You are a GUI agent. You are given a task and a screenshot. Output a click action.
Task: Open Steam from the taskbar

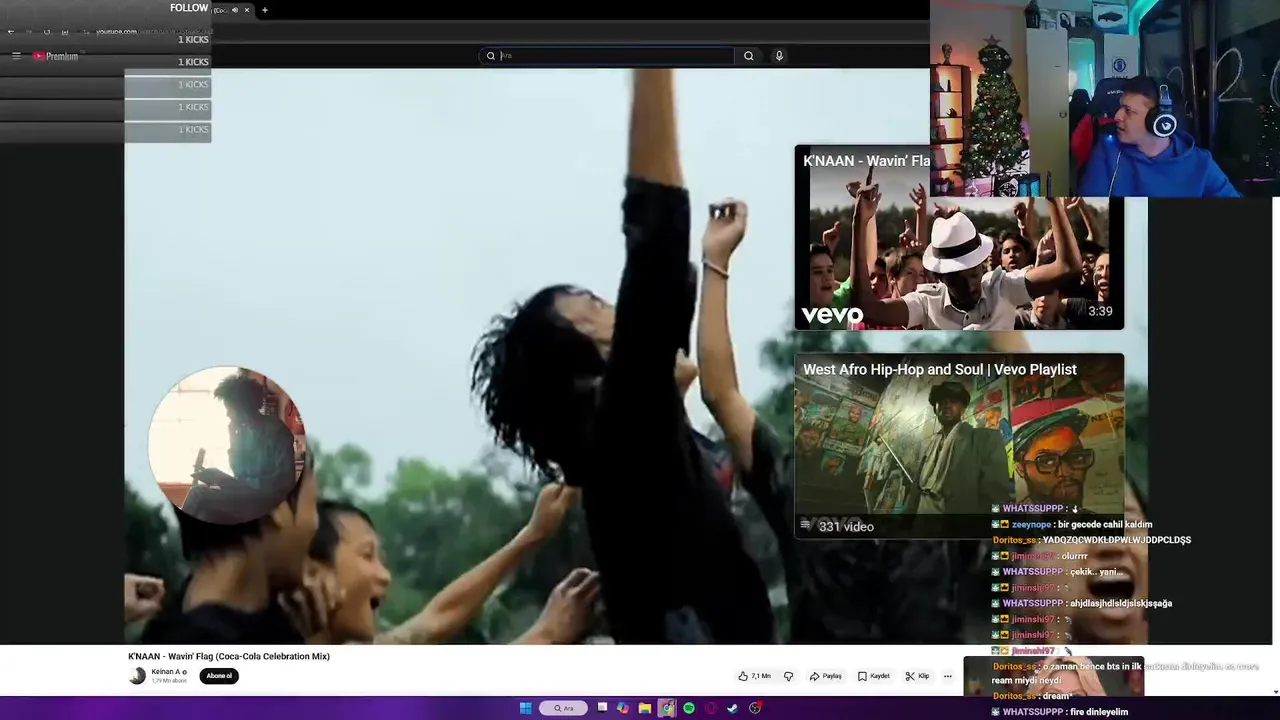pos(733,708)
